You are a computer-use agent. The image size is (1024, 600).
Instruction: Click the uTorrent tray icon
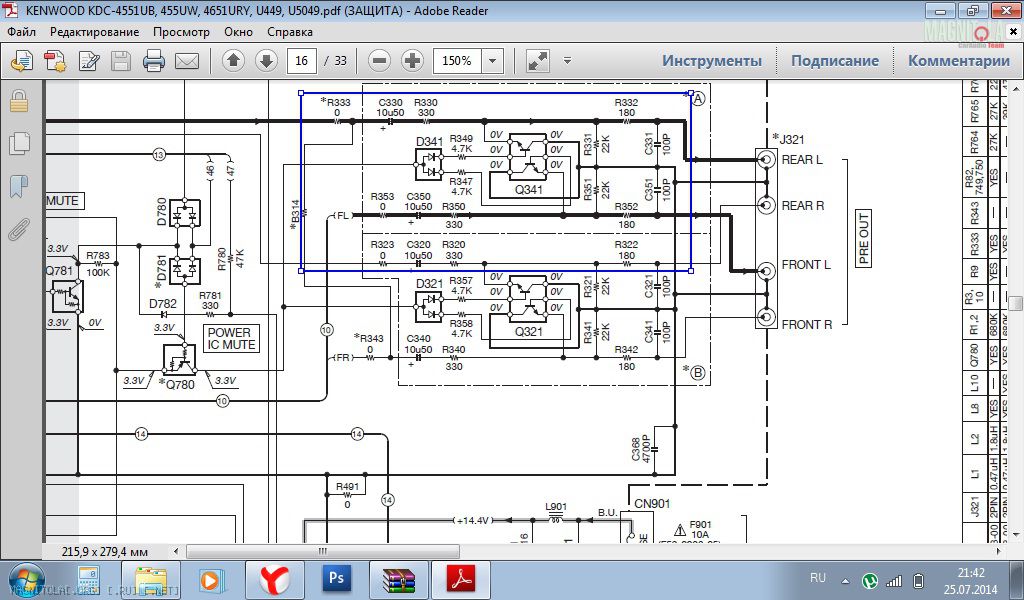869,580
